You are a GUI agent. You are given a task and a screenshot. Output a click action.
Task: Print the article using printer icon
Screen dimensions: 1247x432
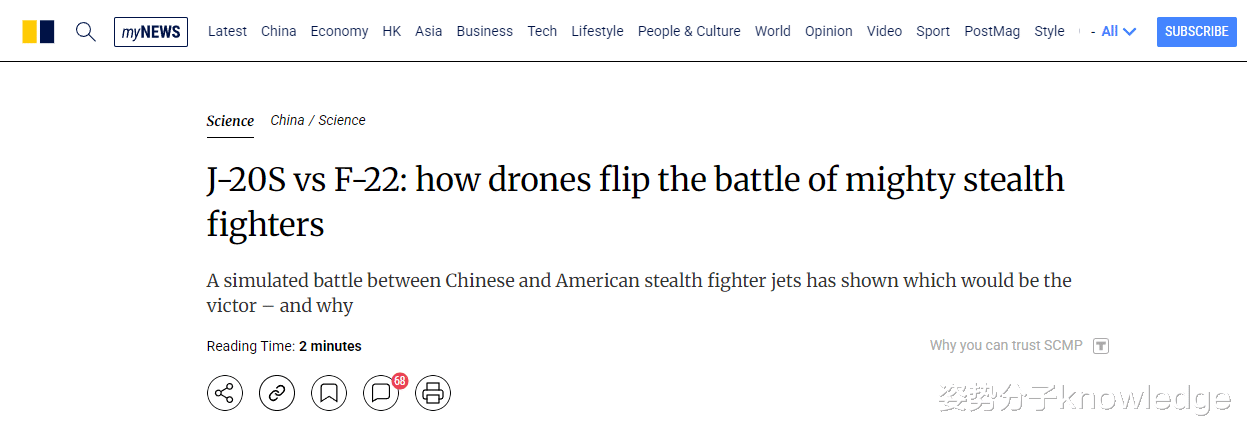pyautogui.click(x=433, y=393)
